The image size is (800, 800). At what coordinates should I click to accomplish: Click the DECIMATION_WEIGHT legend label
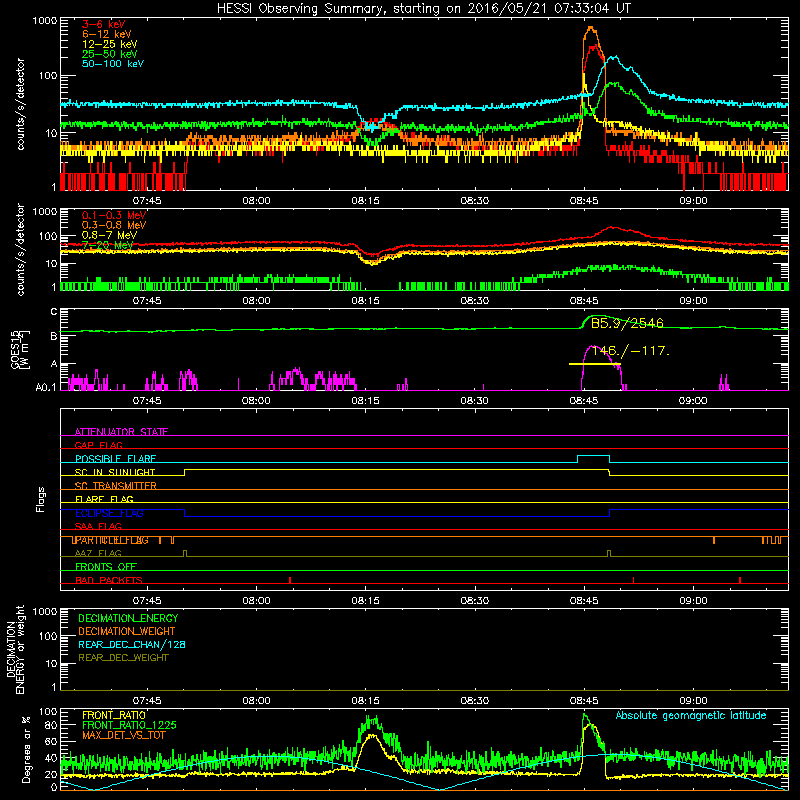point(127,631)
